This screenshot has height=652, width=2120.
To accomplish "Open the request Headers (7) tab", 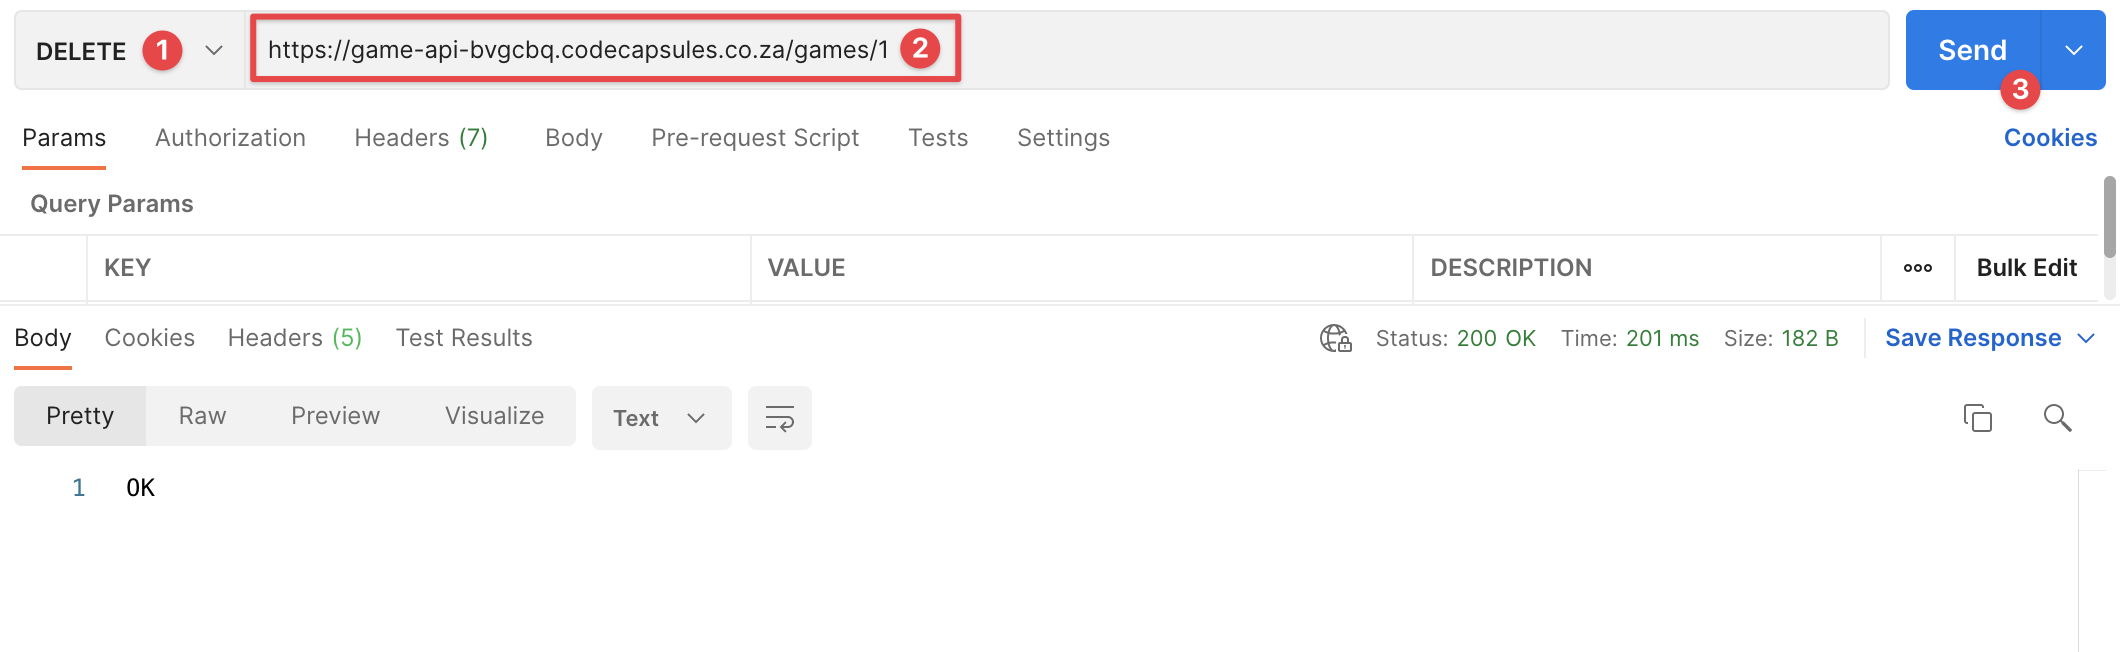I will pos(421,138).
